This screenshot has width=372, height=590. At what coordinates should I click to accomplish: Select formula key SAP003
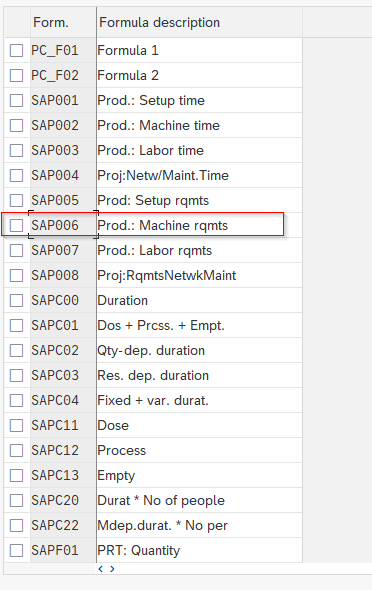tap(63, 151)
